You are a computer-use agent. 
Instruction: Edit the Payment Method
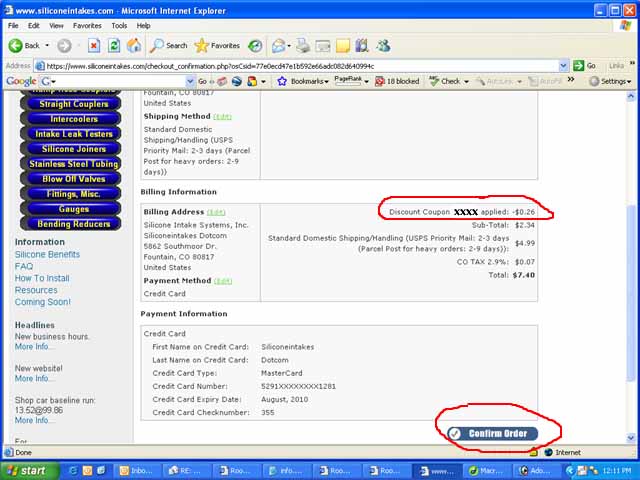coord(223,281)
